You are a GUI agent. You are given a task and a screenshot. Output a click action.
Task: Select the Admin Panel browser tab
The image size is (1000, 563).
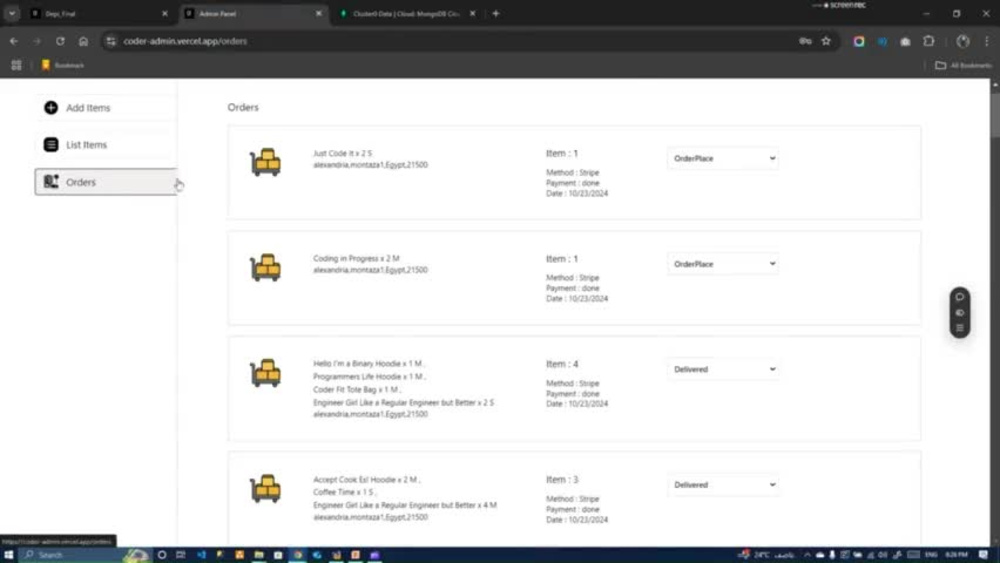253,13
